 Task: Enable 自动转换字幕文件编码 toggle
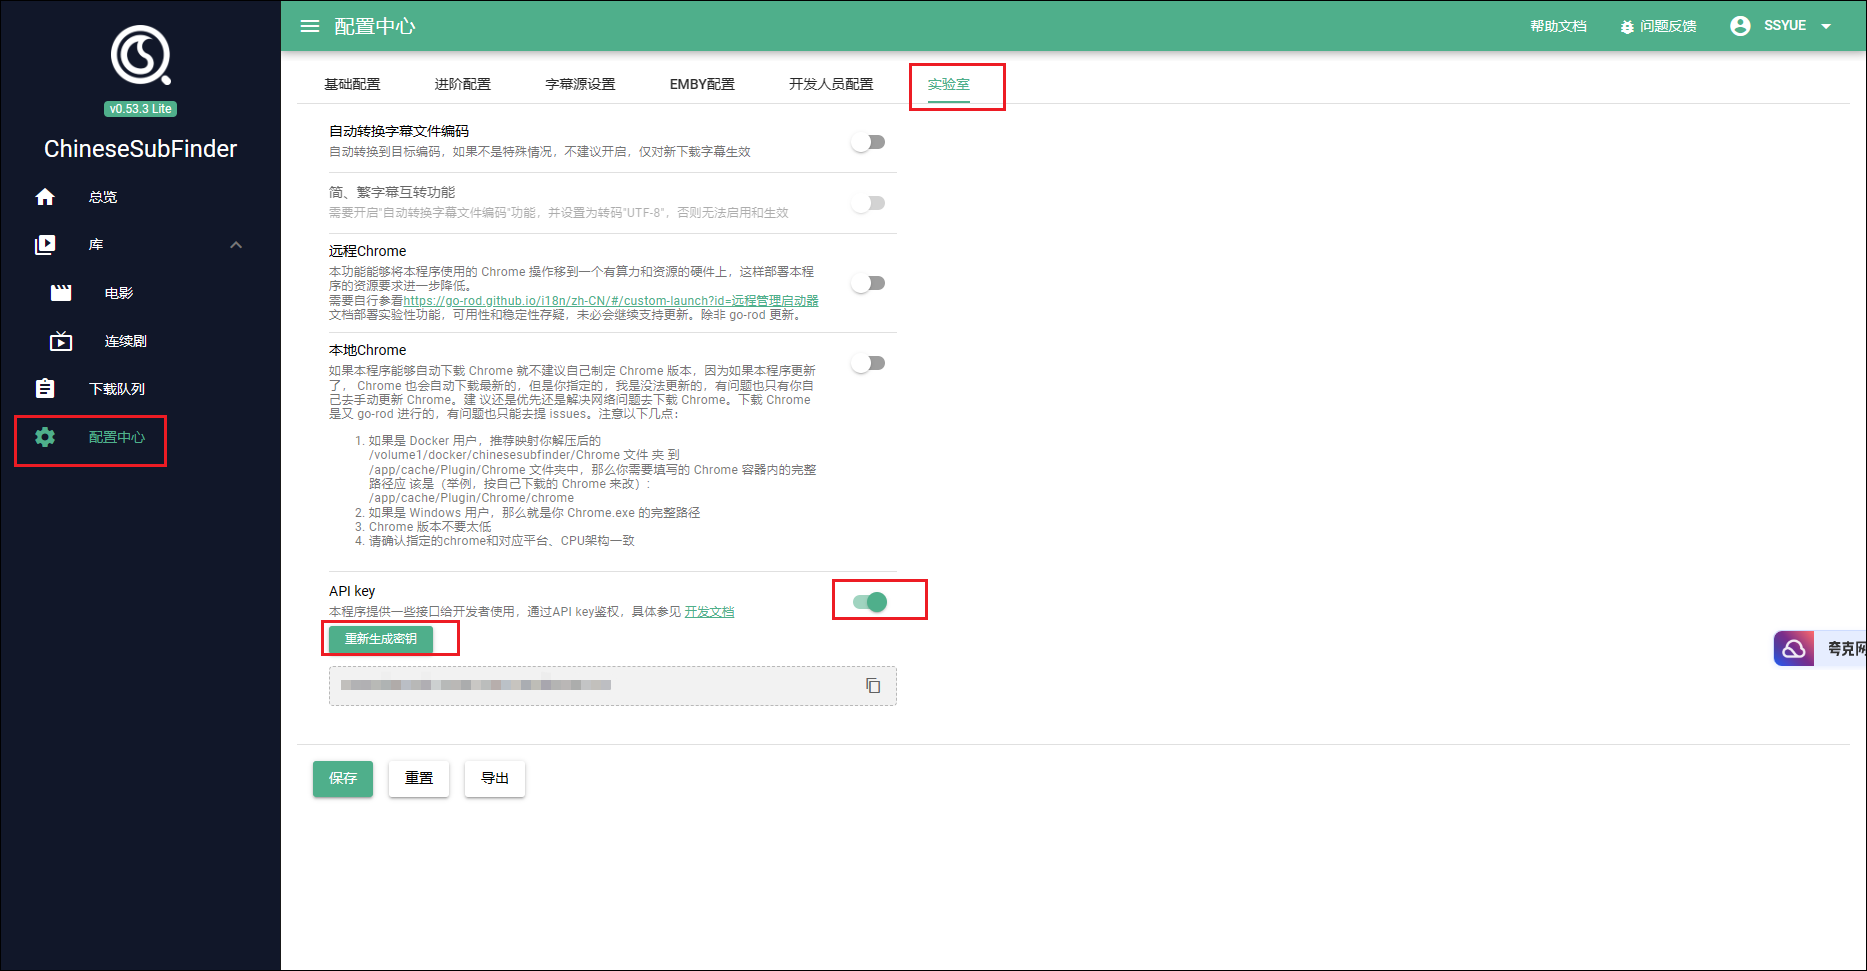point(868,142)
